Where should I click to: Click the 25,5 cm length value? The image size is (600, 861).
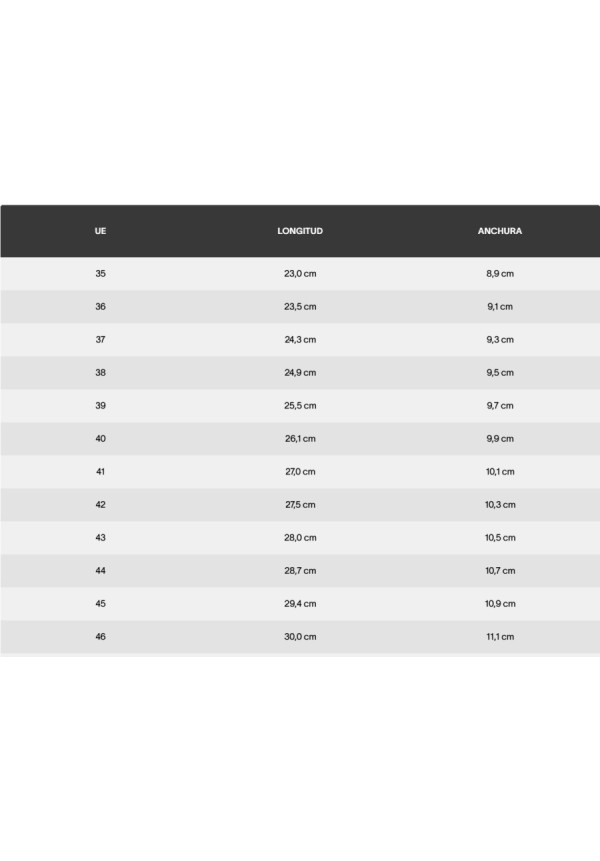pyautogui.click(x=300, y=405)
